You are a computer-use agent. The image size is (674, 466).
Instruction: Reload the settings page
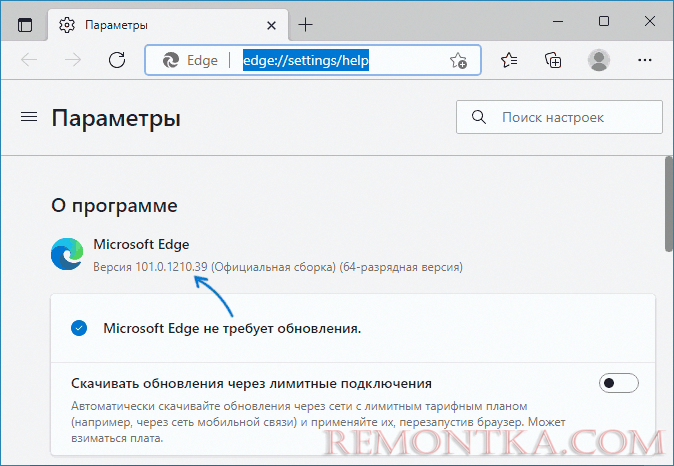pos(116,60)
